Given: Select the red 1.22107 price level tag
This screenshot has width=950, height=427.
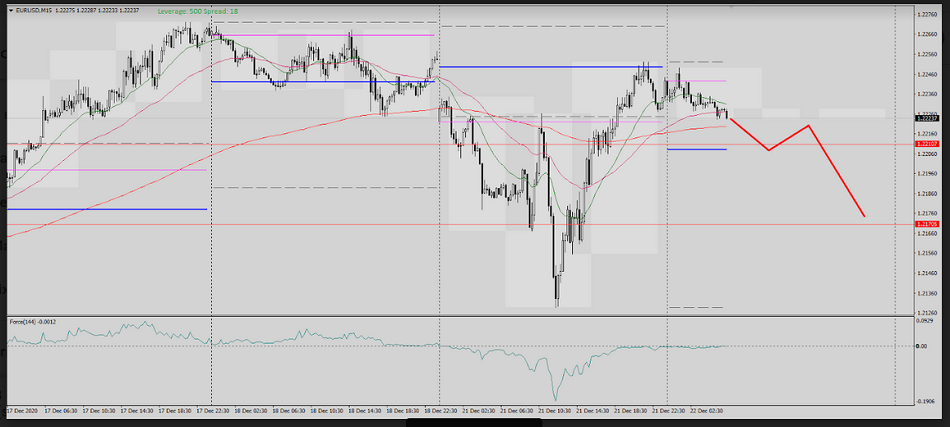Looking at the screenshot, I should [x=926, y=144].
